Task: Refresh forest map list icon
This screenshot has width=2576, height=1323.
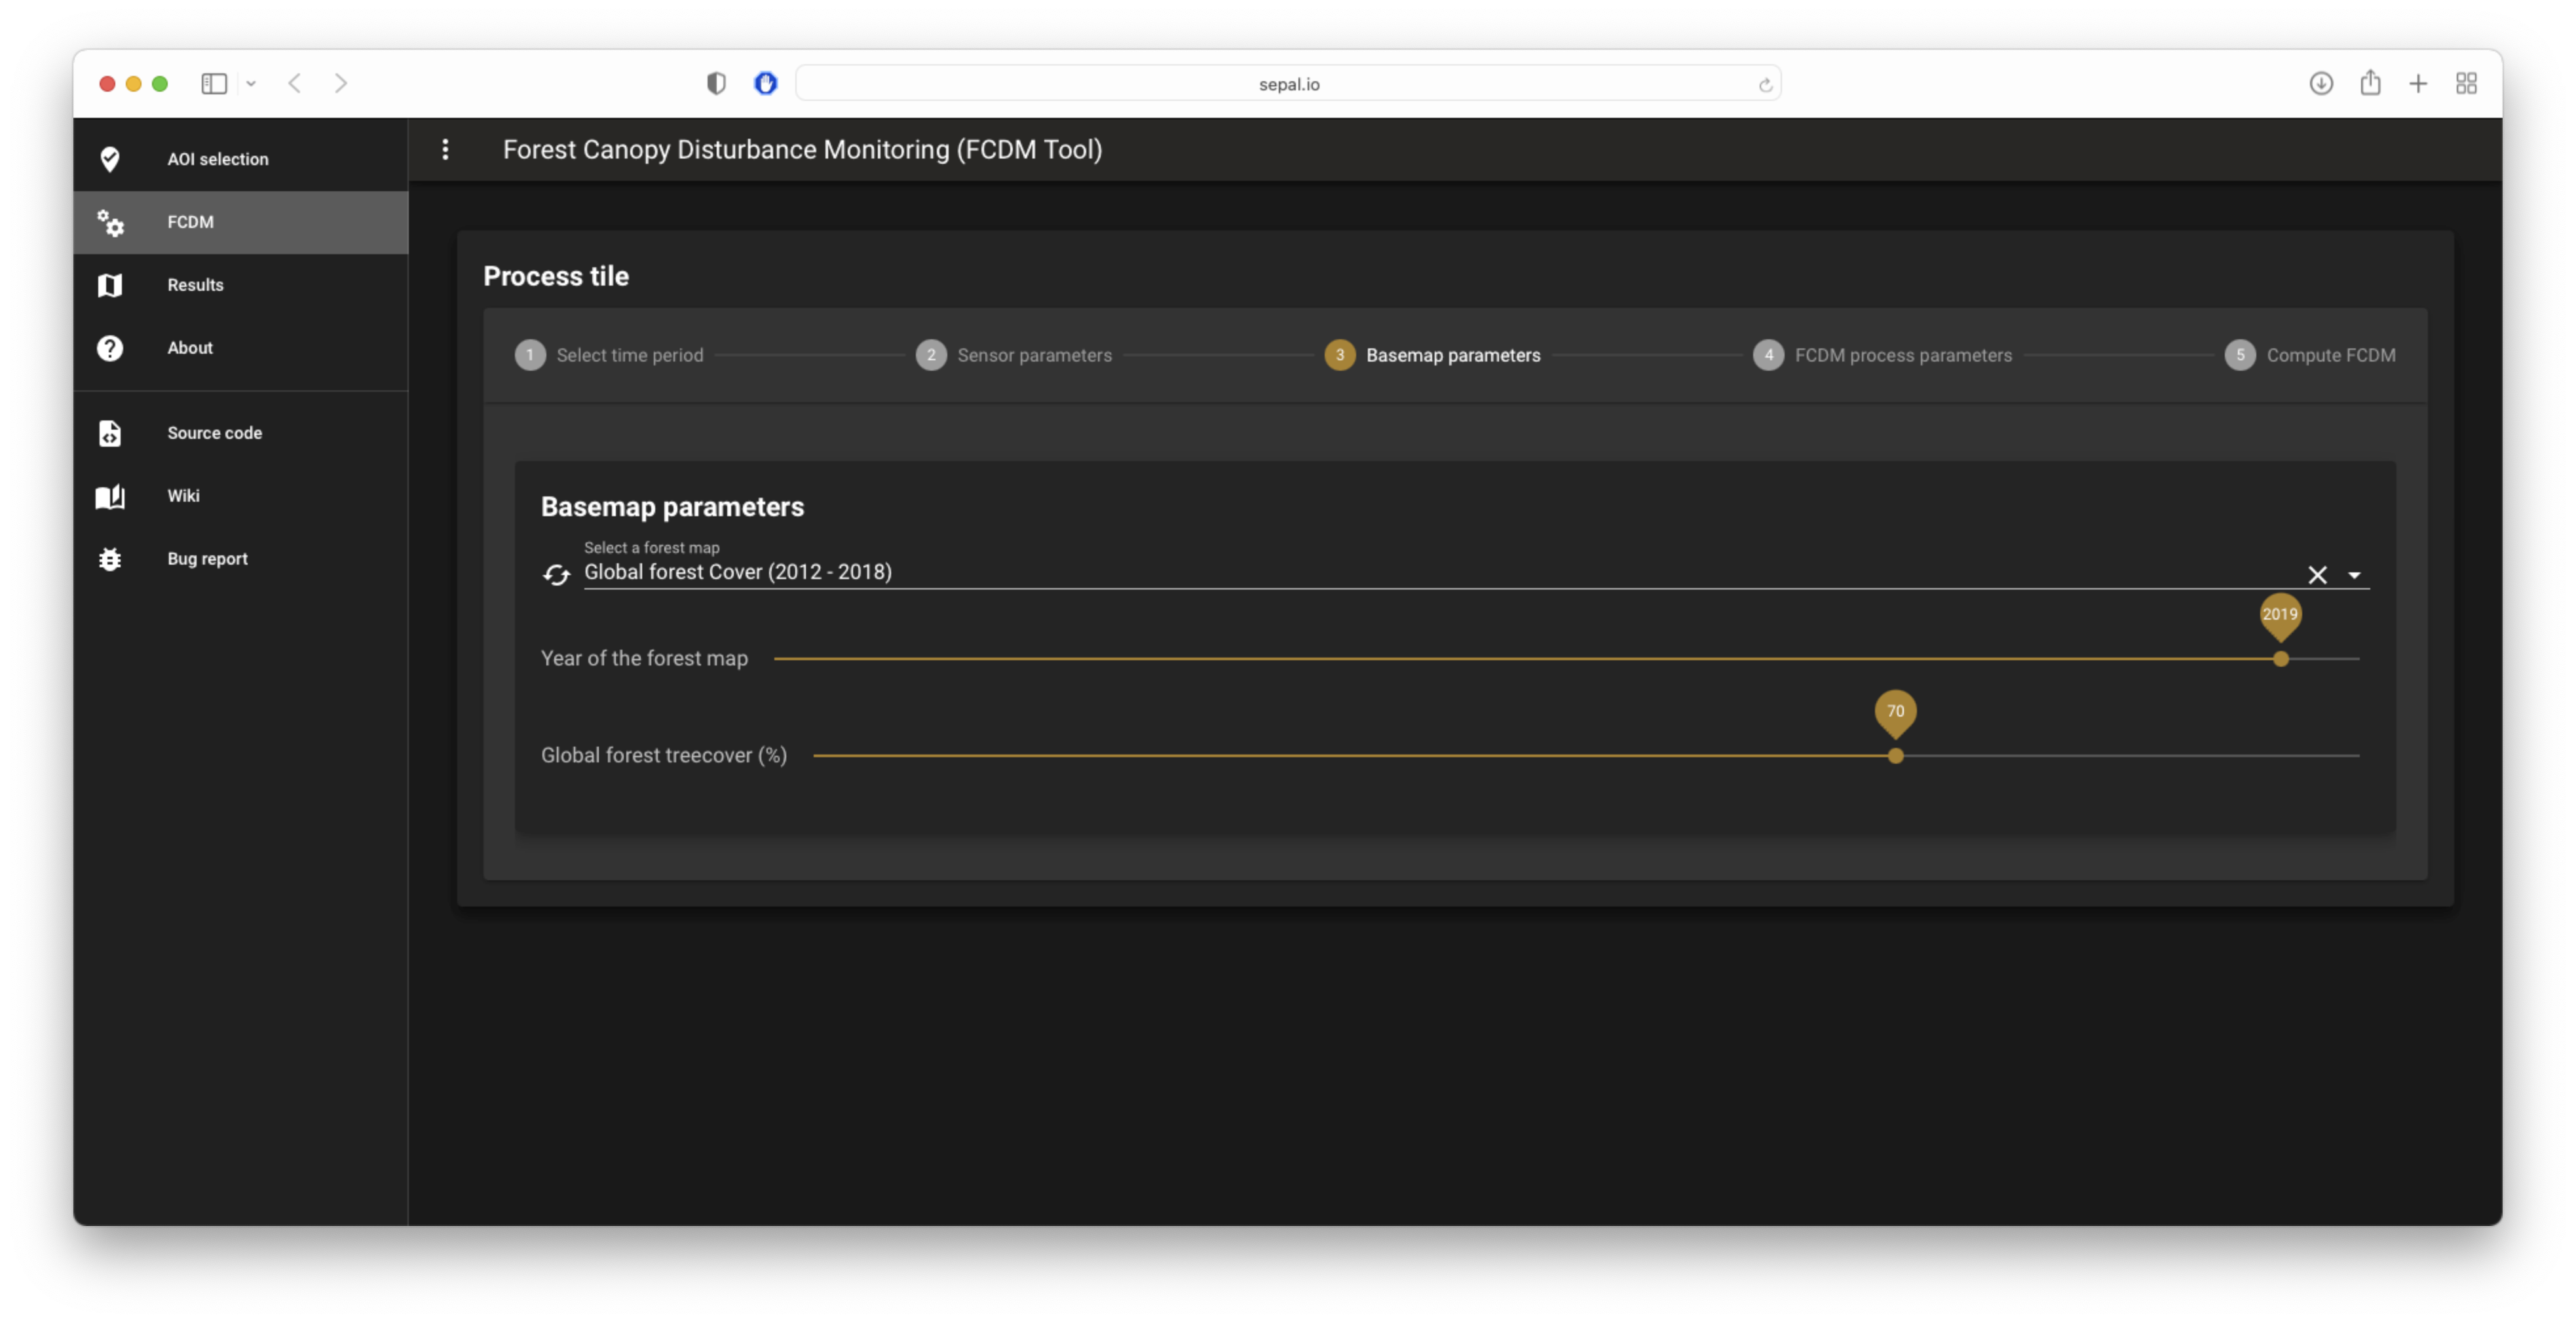Action: click(x=556, y=574)
